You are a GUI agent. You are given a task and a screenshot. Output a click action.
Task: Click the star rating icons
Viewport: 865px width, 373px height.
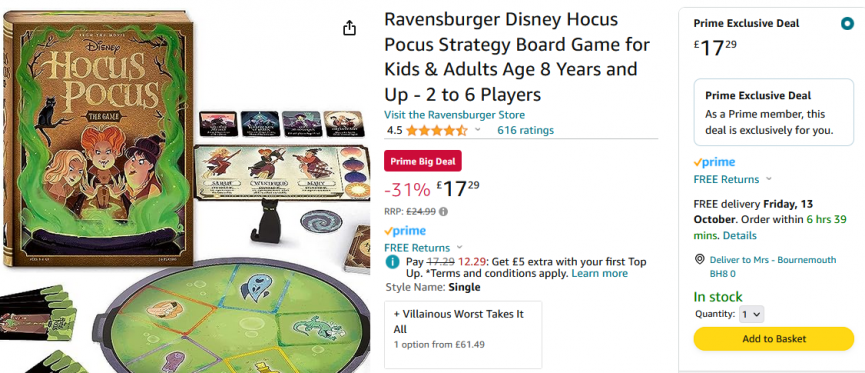[x=437, y=131]
